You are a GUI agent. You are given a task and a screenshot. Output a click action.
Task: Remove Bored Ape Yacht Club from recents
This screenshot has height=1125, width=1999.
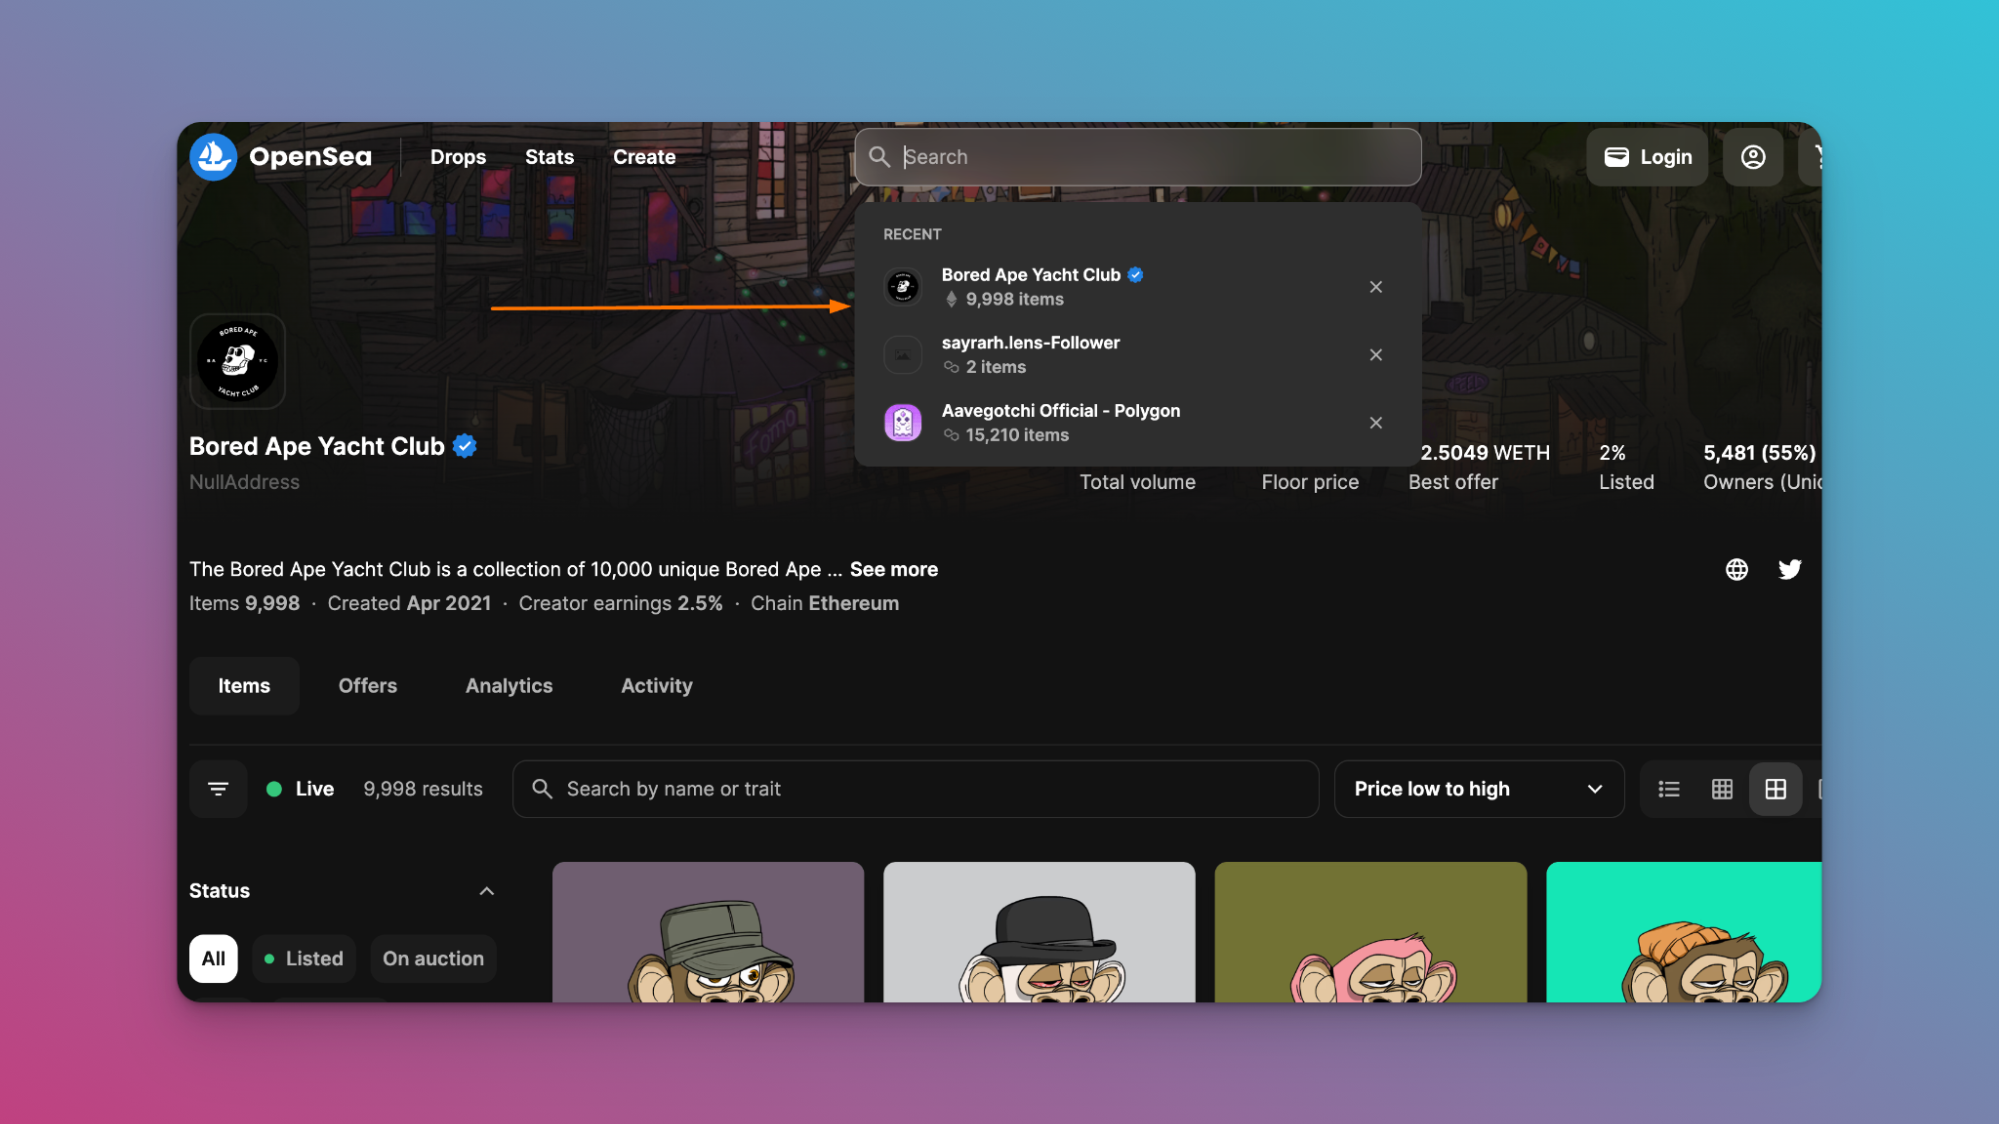1376,287
